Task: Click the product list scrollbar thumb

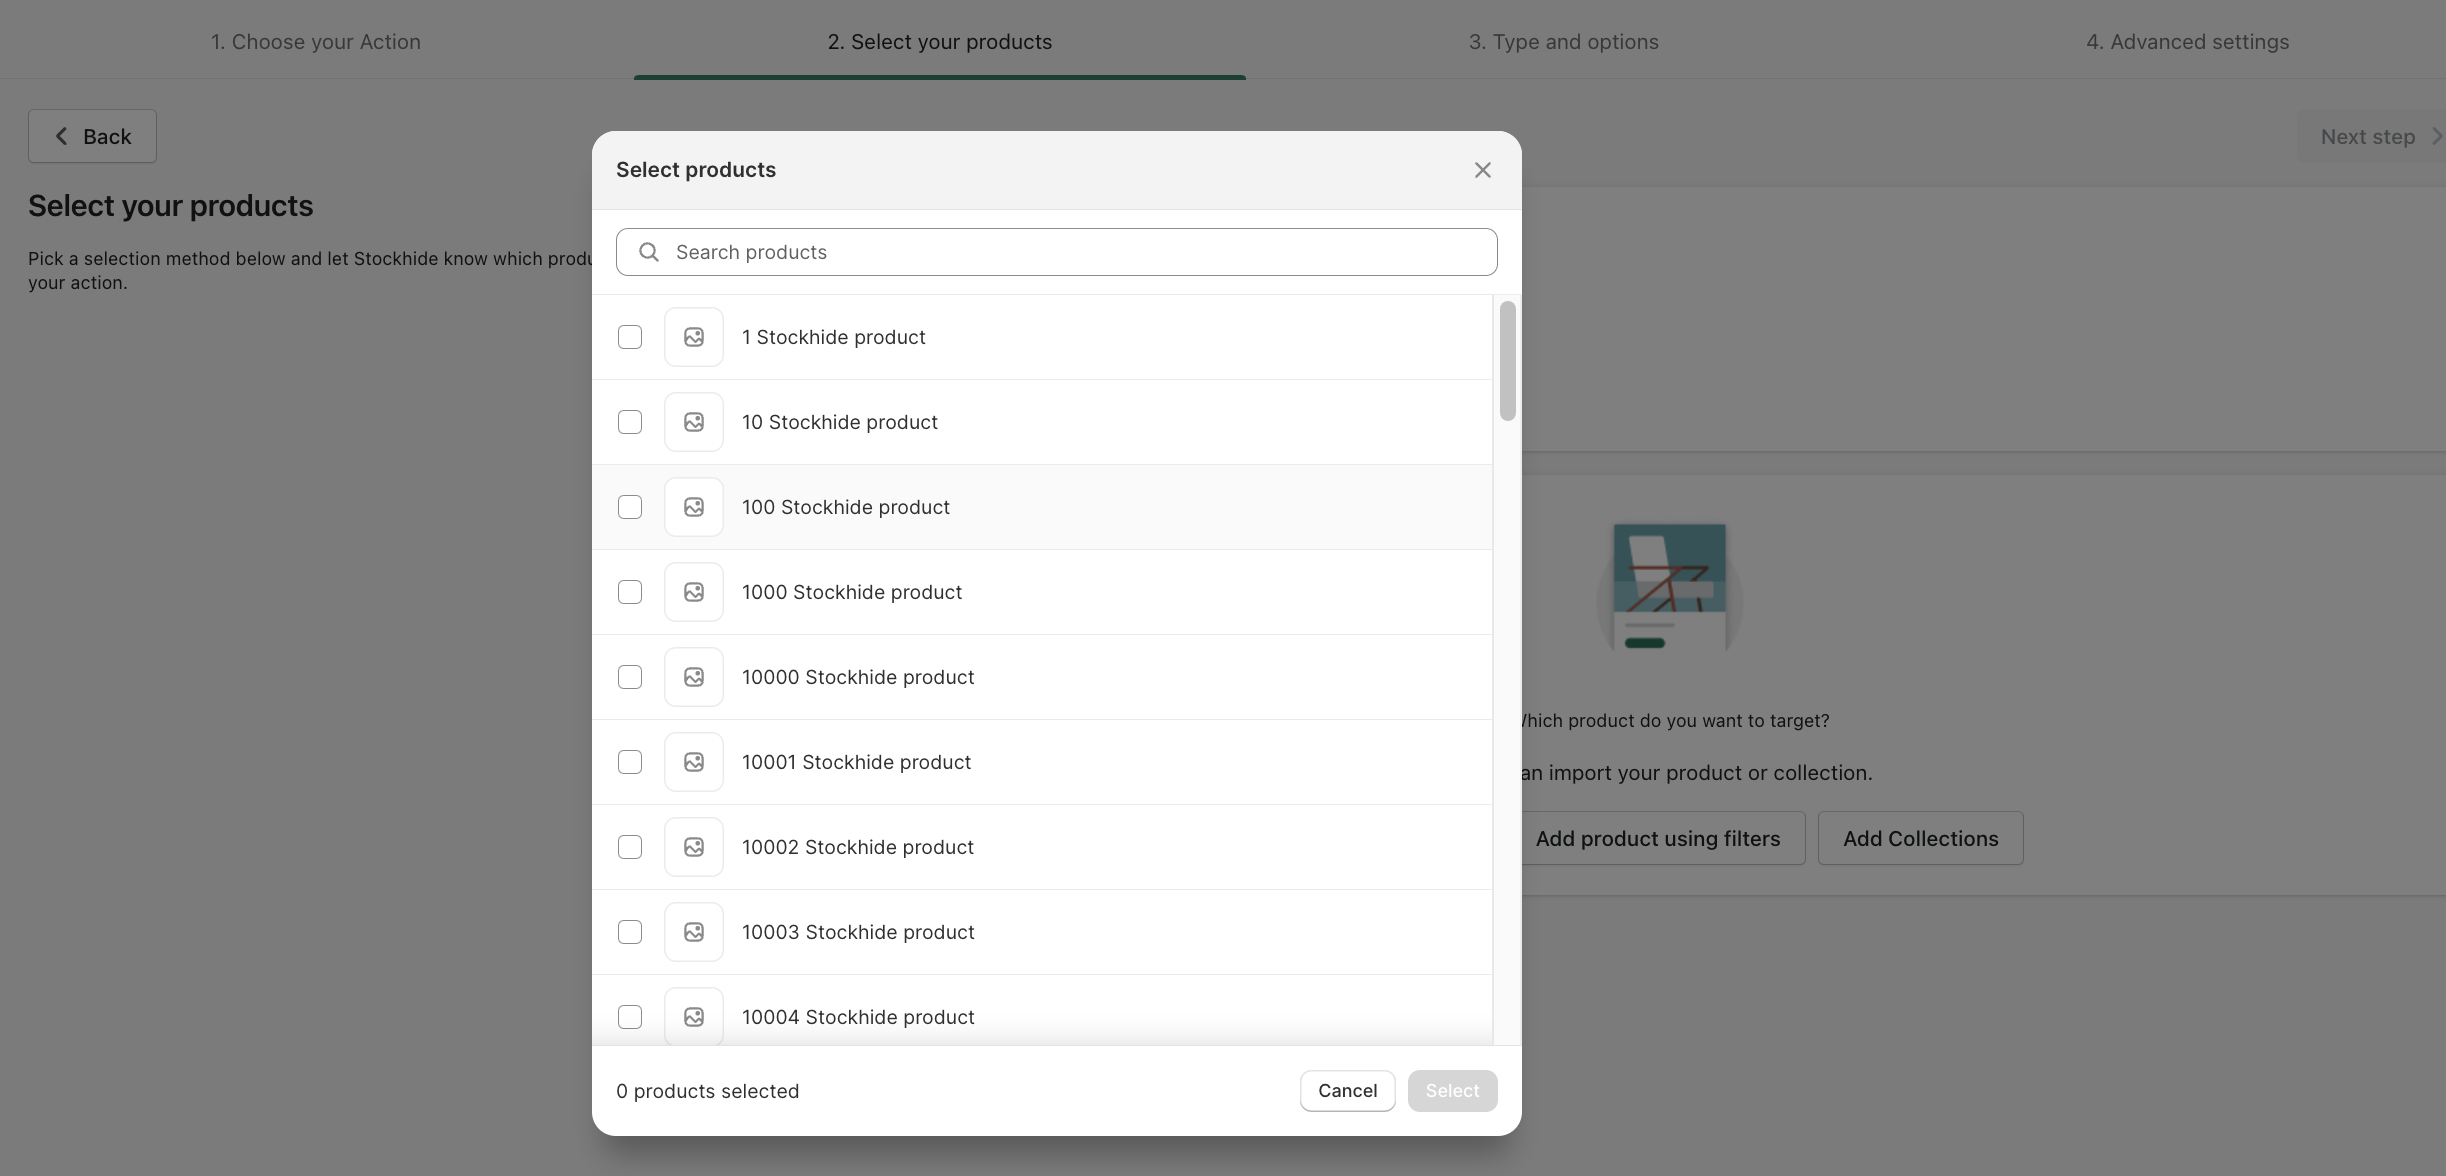Action: 1507,361
